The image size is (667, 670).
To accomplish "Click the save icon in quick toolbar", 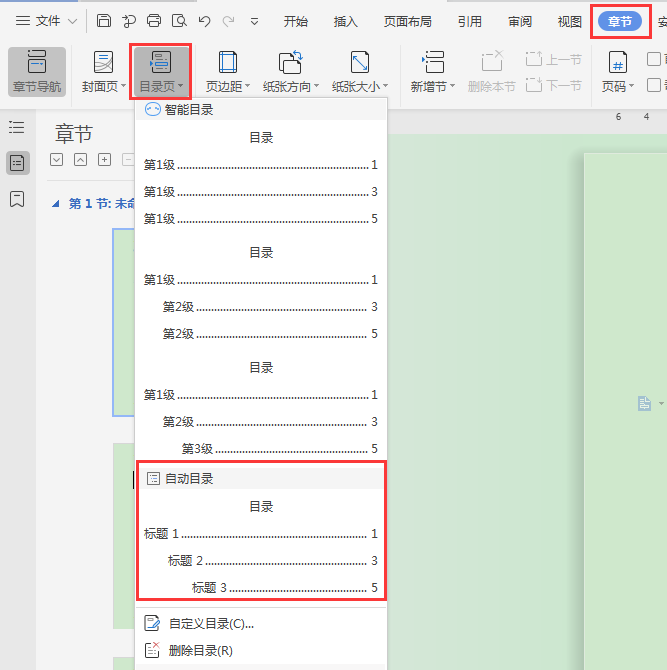I will (104, 21).
